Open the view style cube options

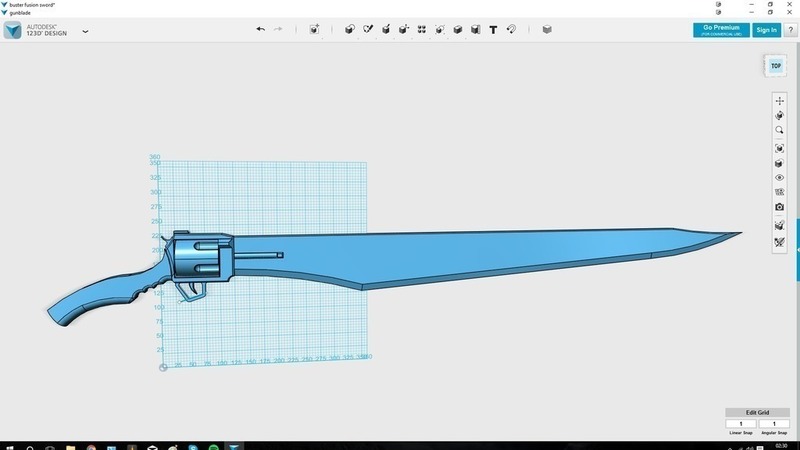click(779, 163)
